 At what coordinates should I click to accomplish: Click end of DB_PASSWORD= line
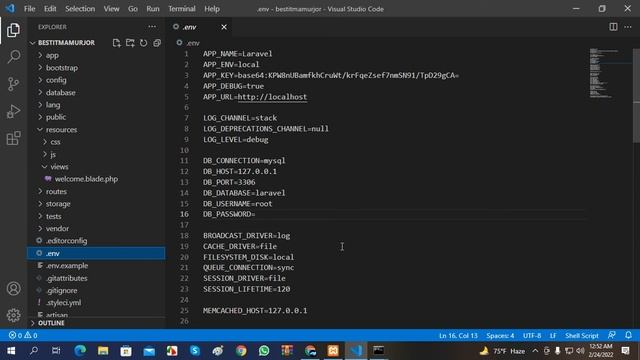pos(256,214)
